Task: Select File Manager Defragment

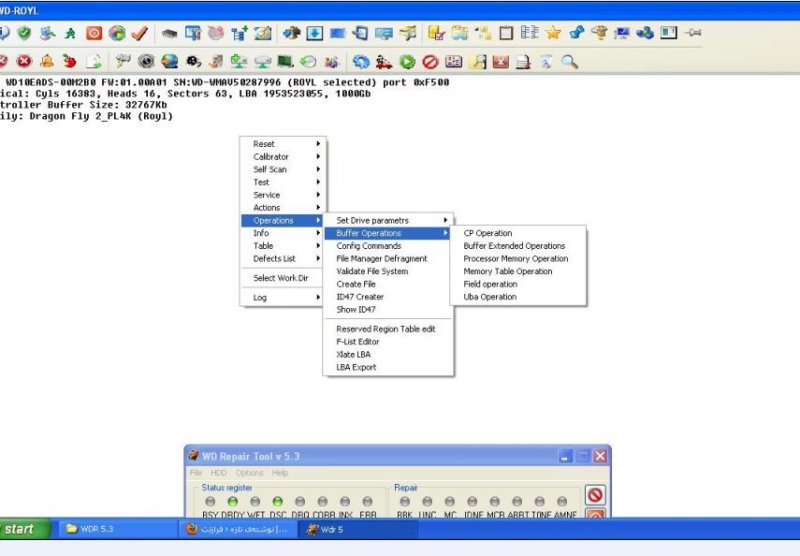Action: [x=388, y=259]
